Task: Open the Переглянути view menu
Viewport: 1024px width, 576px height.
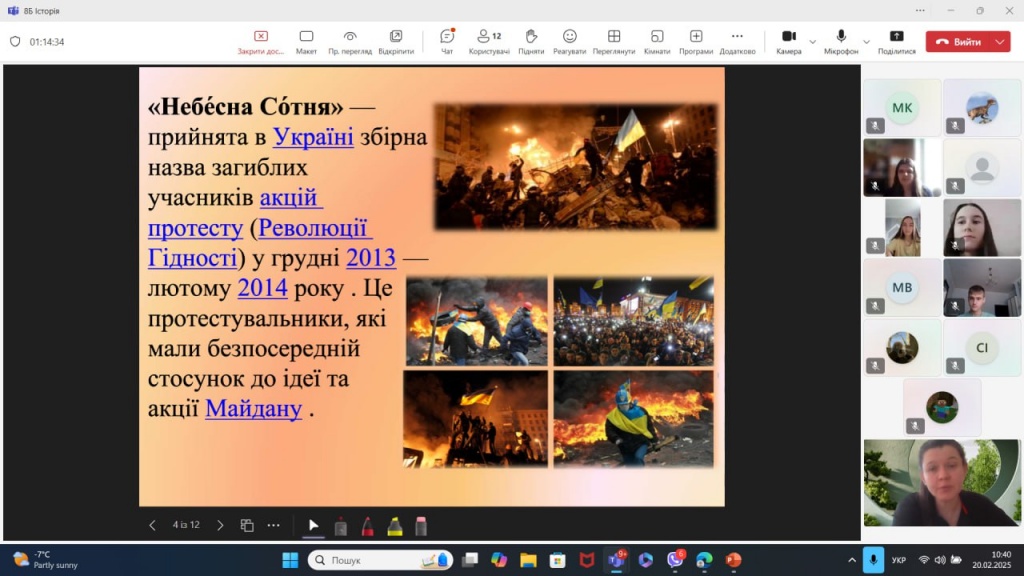Action: (x=613, y=41)
